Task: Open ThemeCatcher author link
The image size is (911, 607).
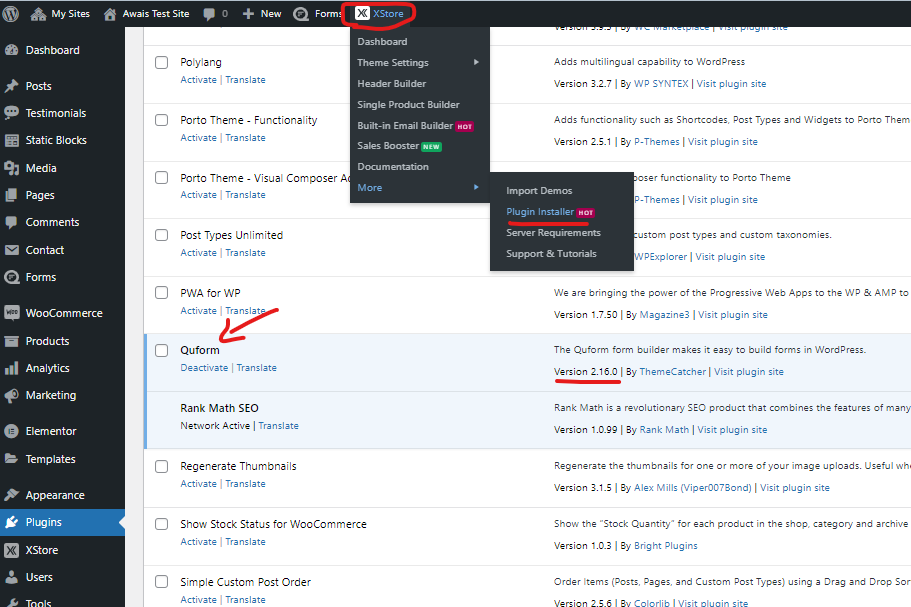Action: pyautogui.click(x=672, y=372)
